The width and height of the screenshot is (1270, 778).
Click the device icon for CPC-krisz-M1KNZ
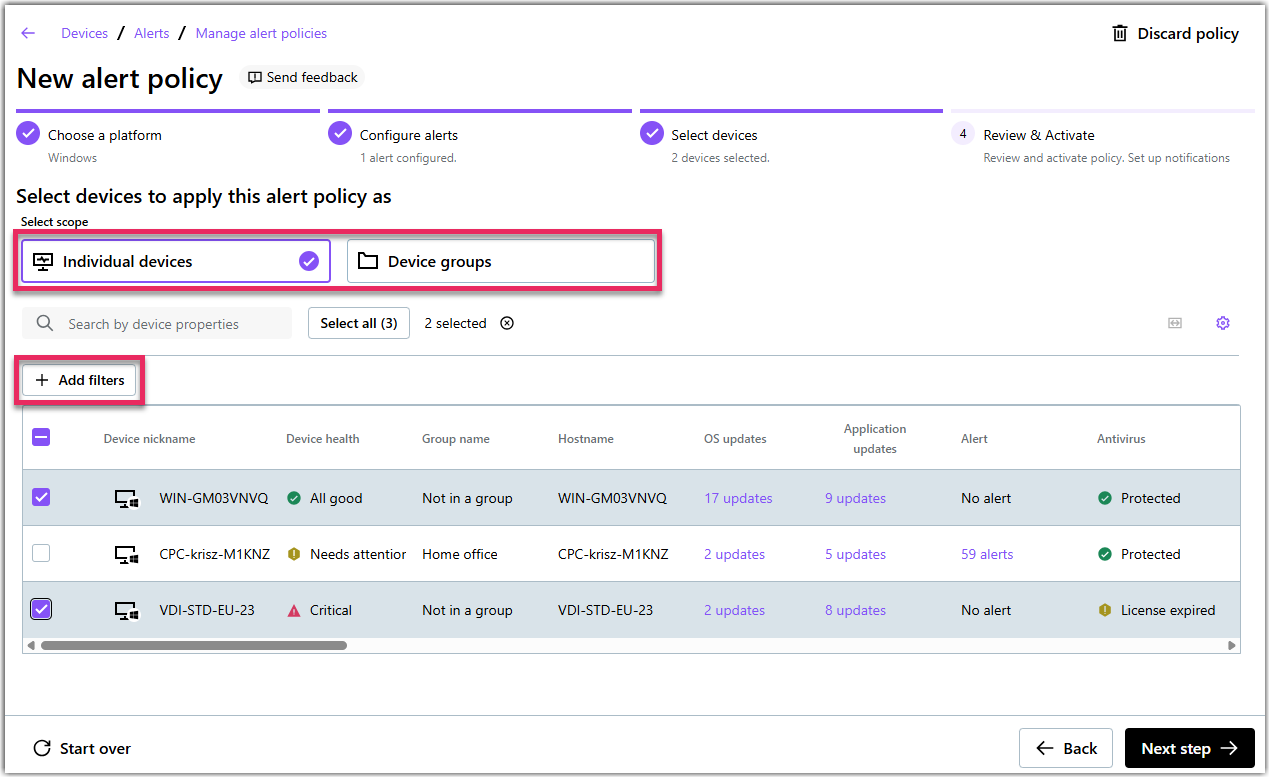(x=126, y=554)
